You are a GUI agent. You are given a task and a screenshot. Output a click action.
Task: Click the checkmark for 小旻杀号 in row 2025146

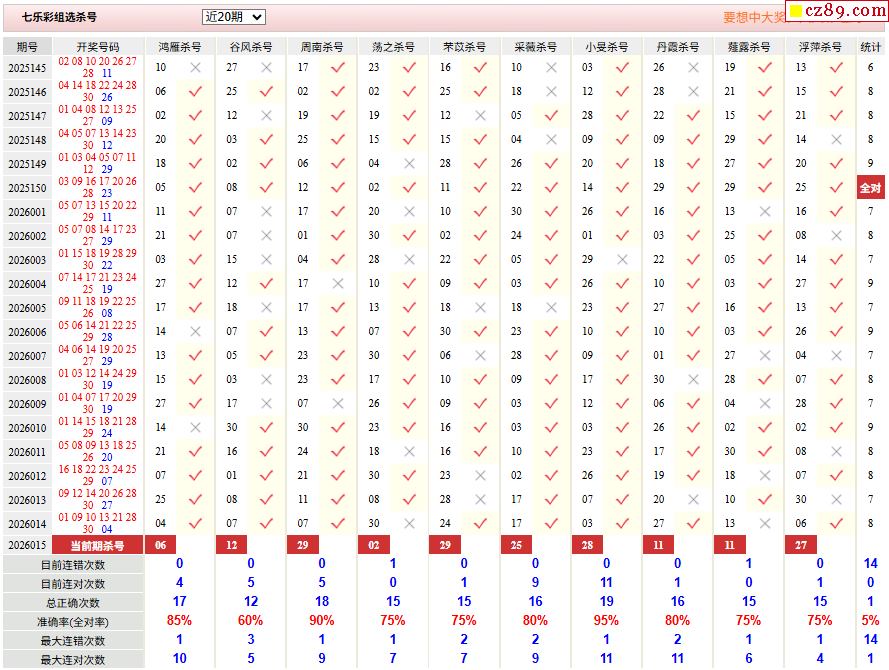[622, 92]
